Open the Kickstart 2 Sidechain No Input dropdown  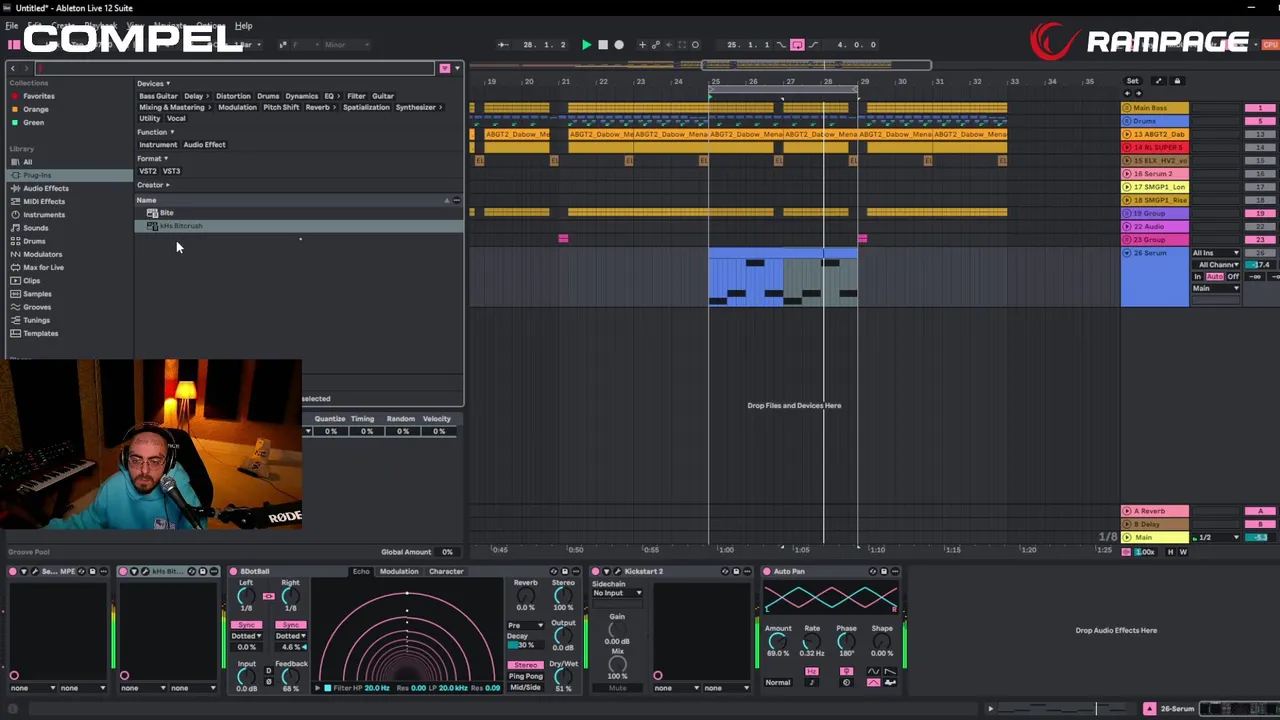(617, 593)
